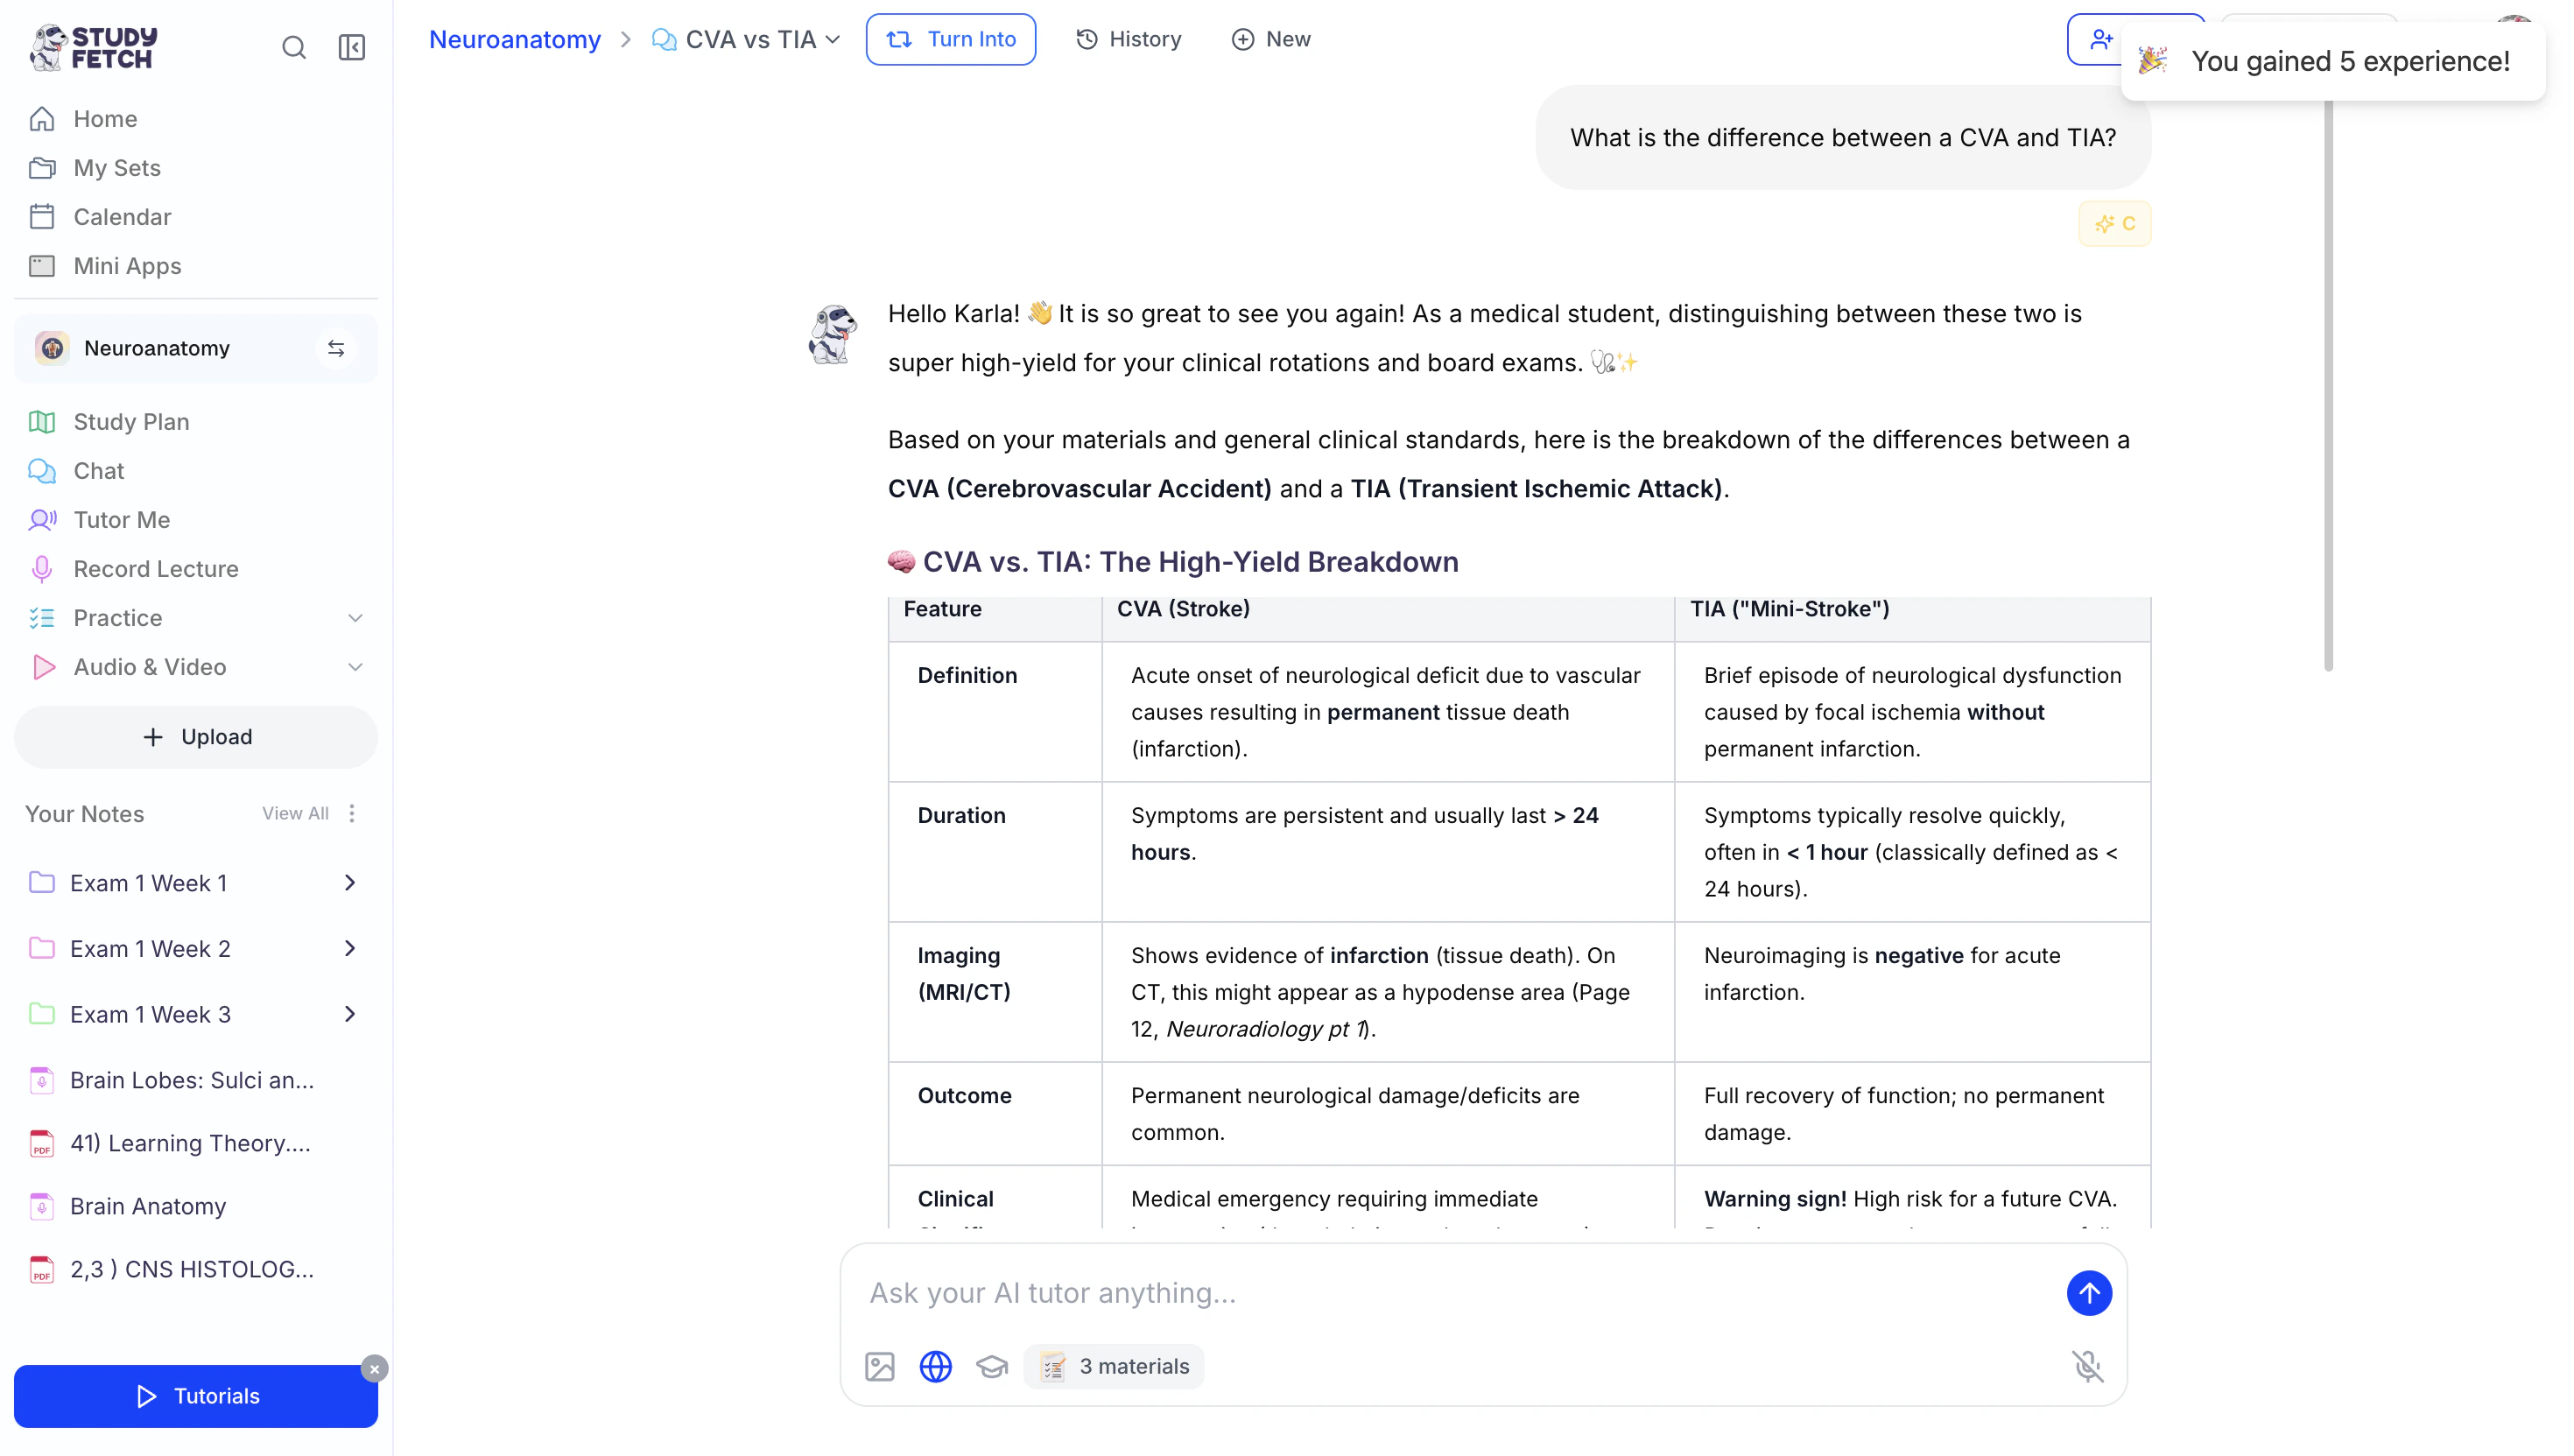Click the Turn Into button
Screen dimensions: 2574x1456
pyautogui.click(x=950, y=39)
